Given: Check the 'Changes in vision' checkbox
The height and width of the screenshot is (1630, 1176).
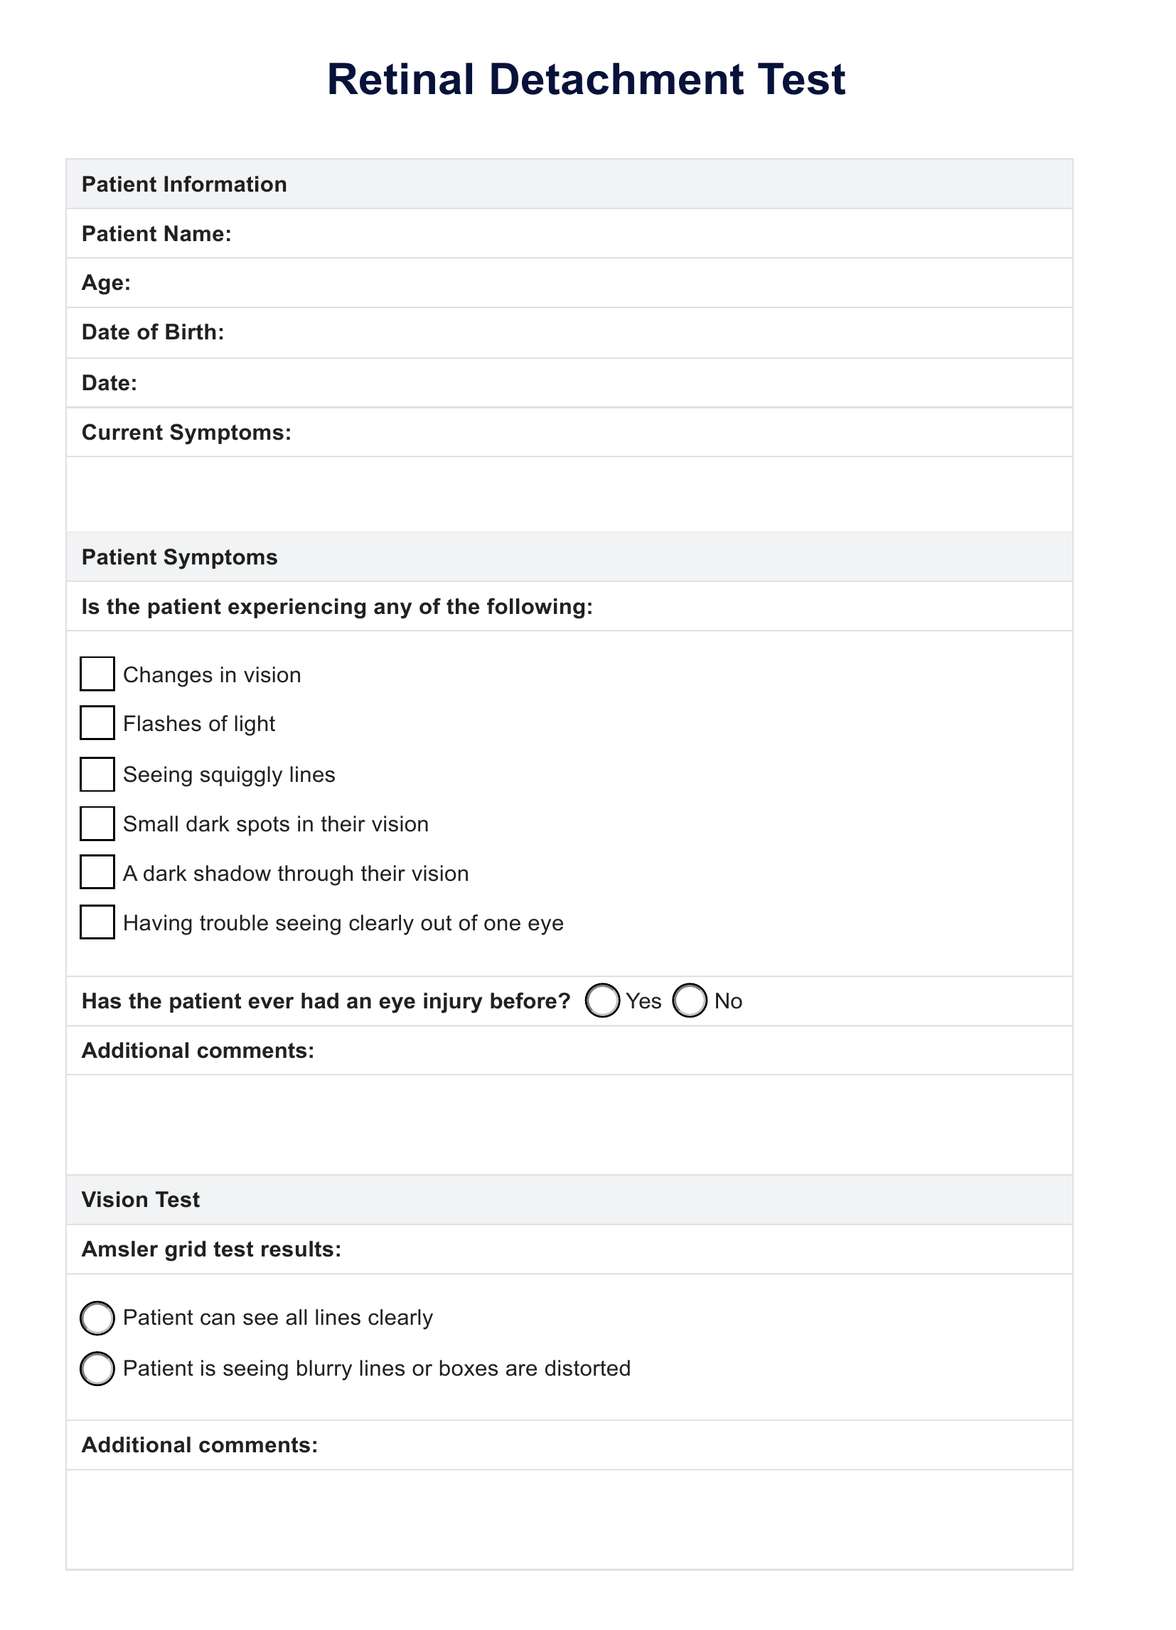Looking at the screenshot, I should (97, 674).
